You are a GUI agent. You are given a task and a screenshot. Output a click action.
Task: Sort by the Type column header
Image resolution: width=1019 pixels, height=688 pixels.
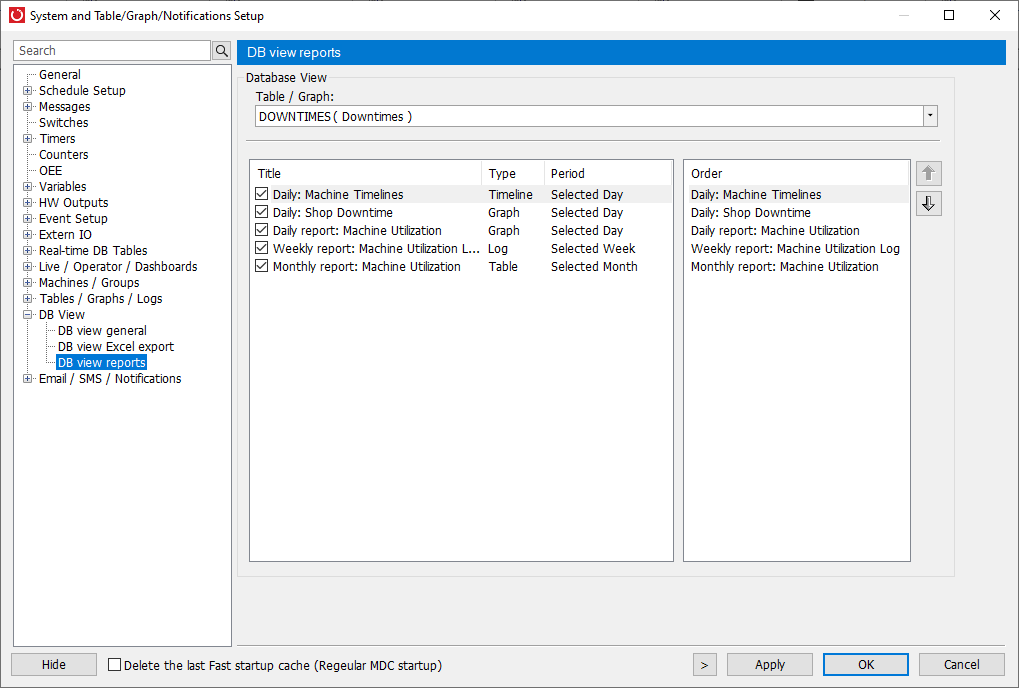pos(513,173)
